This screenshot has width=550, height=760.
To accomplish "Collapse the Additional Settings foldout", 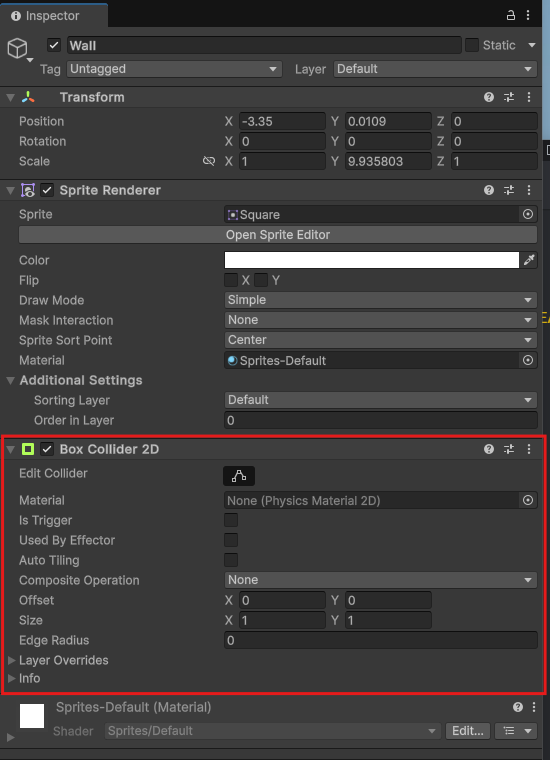I will pos(10,380).
